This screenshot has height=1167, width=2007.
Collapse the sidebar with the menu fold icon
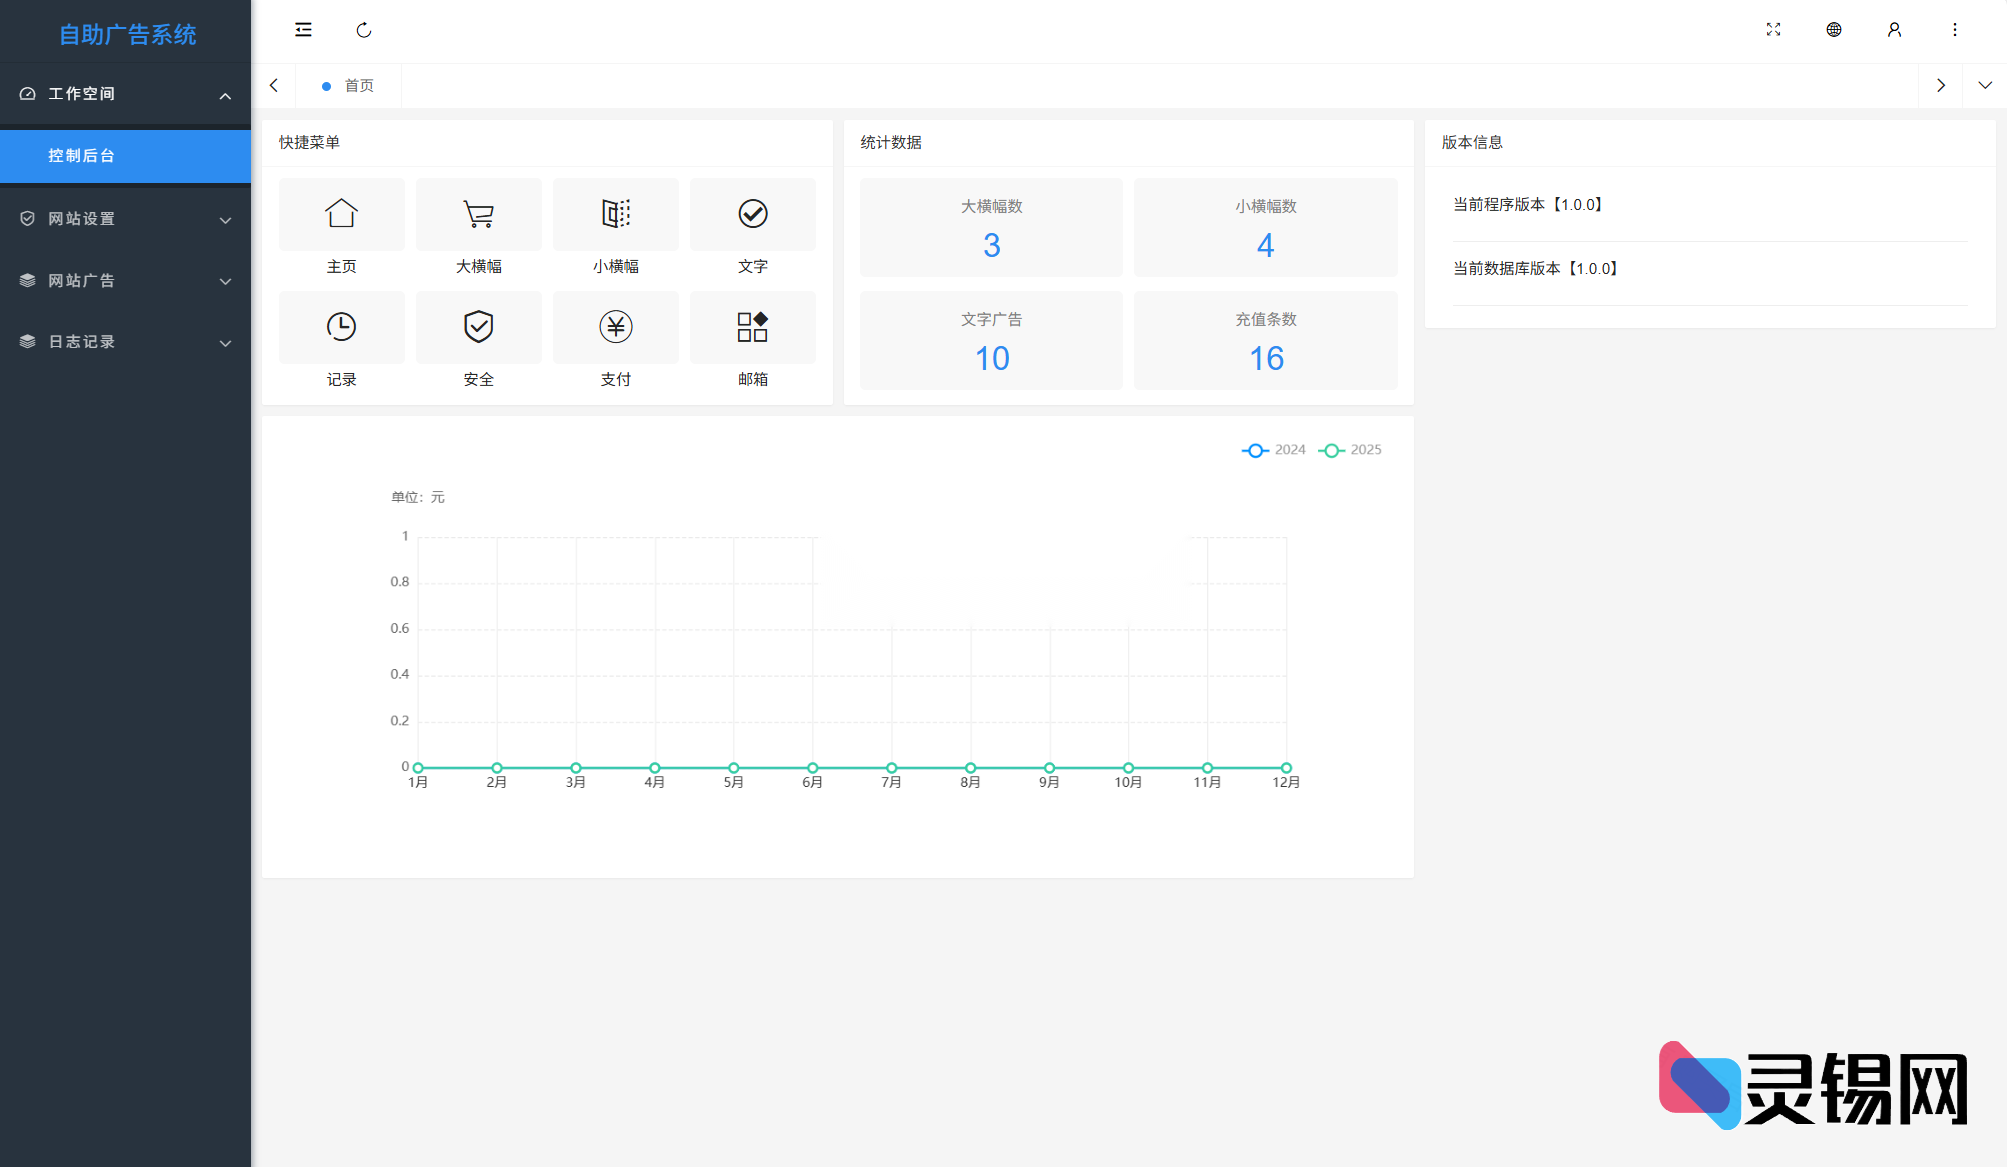tap(303, 30)
